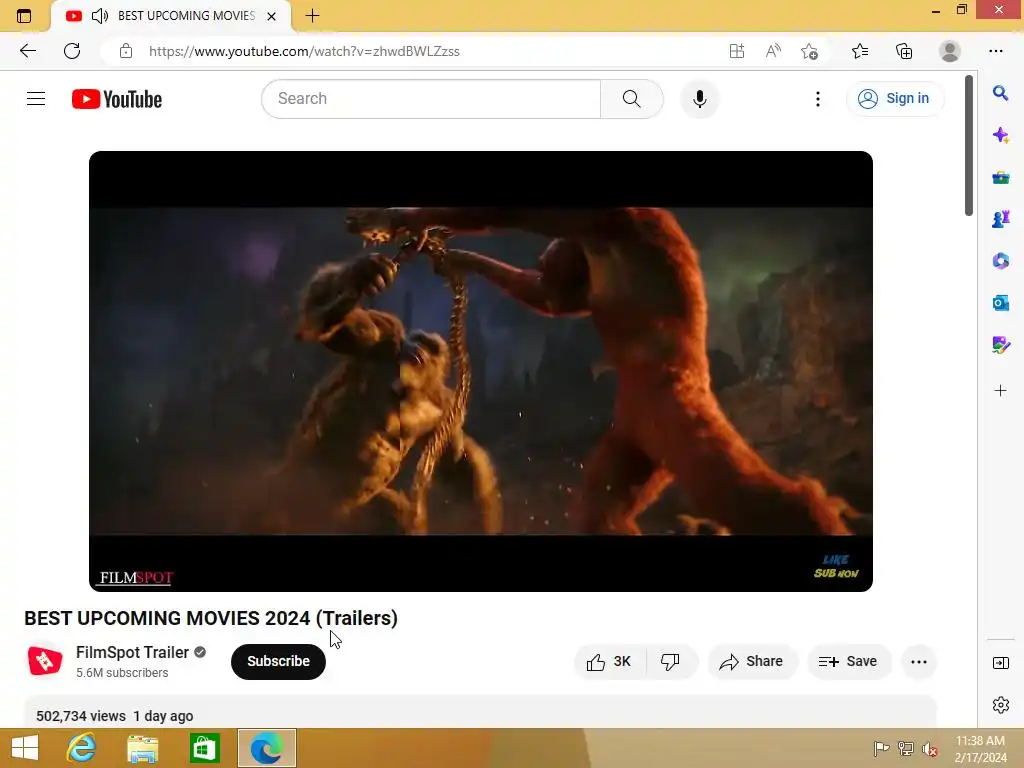Share the video
This screenshot has height=768, width=1024.
coord(752,662)
